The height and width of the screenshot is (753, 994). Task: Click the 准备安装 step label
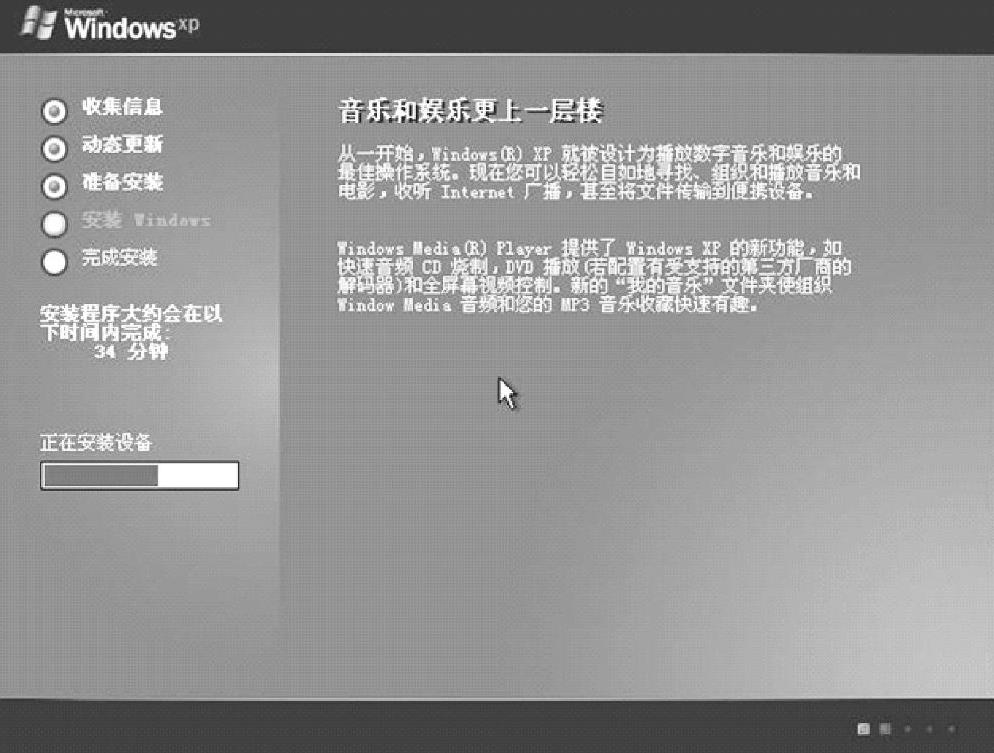pos(122,182)
